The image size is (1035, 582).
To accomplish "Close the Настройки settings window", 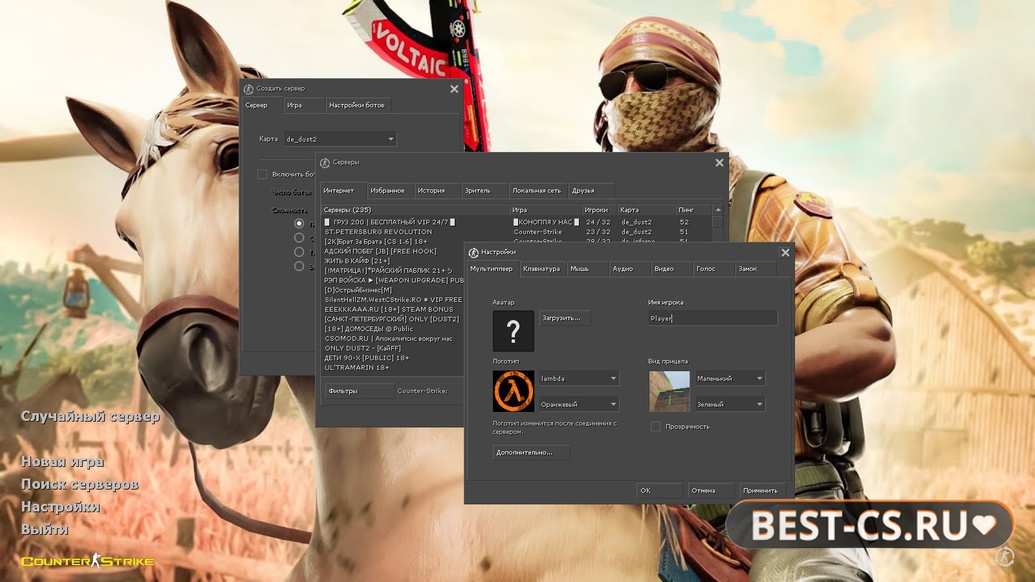I will [785, 252].
